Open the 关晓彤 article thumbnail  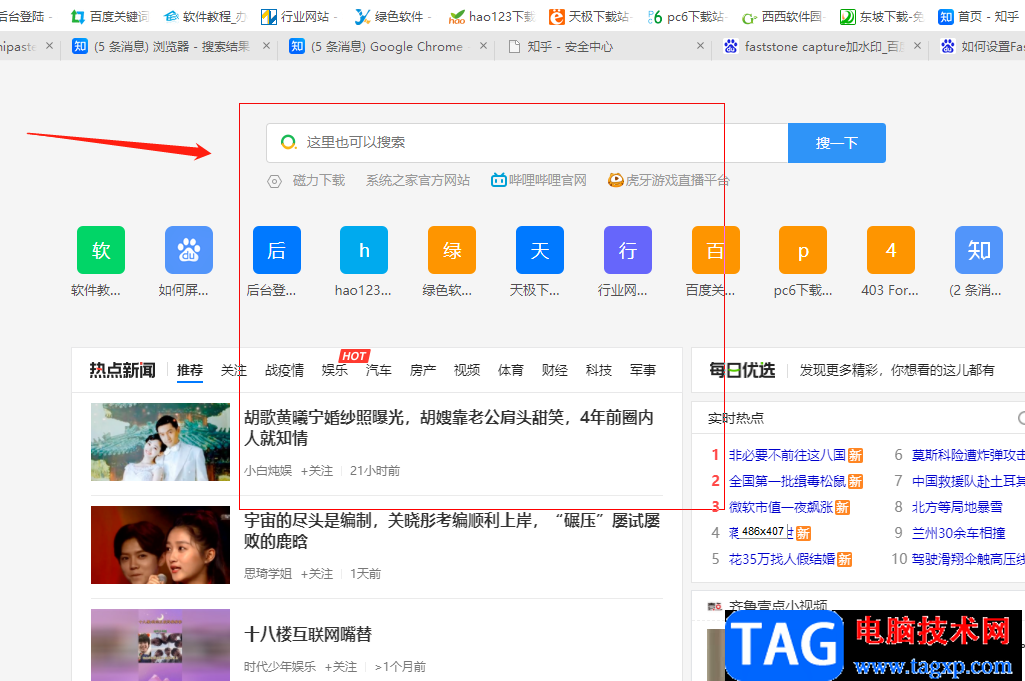[x=160, y=544]
